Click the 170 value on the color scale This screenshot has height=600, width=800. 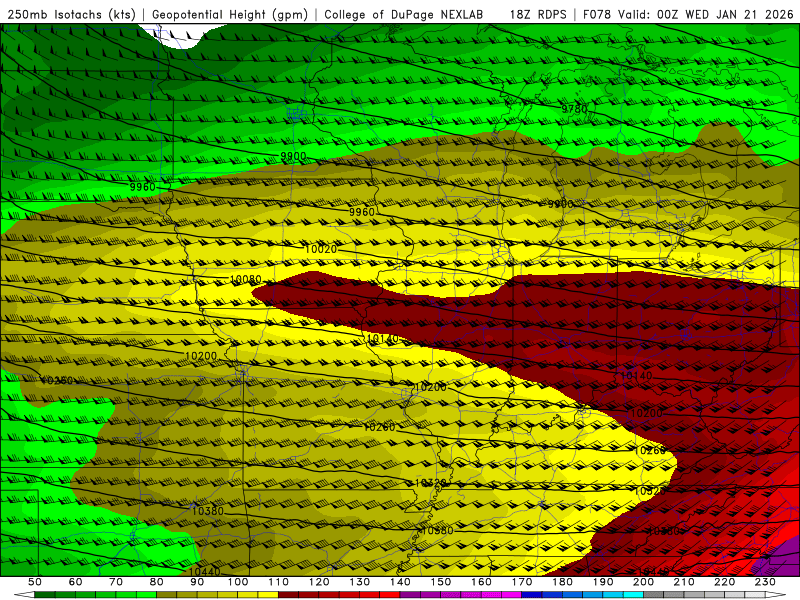522,582
